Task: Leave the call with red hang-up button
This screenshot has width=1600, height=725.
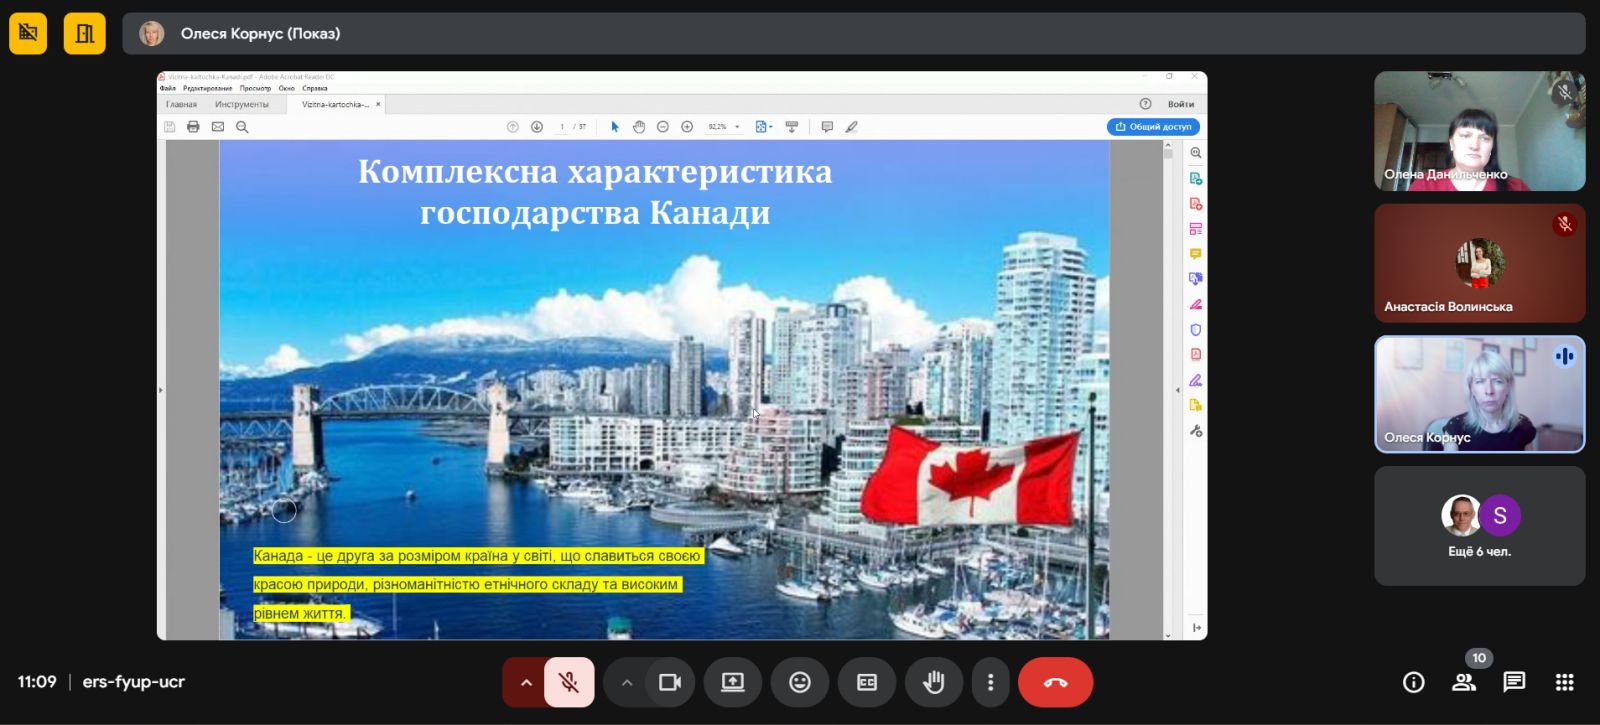Action: 1055,682
